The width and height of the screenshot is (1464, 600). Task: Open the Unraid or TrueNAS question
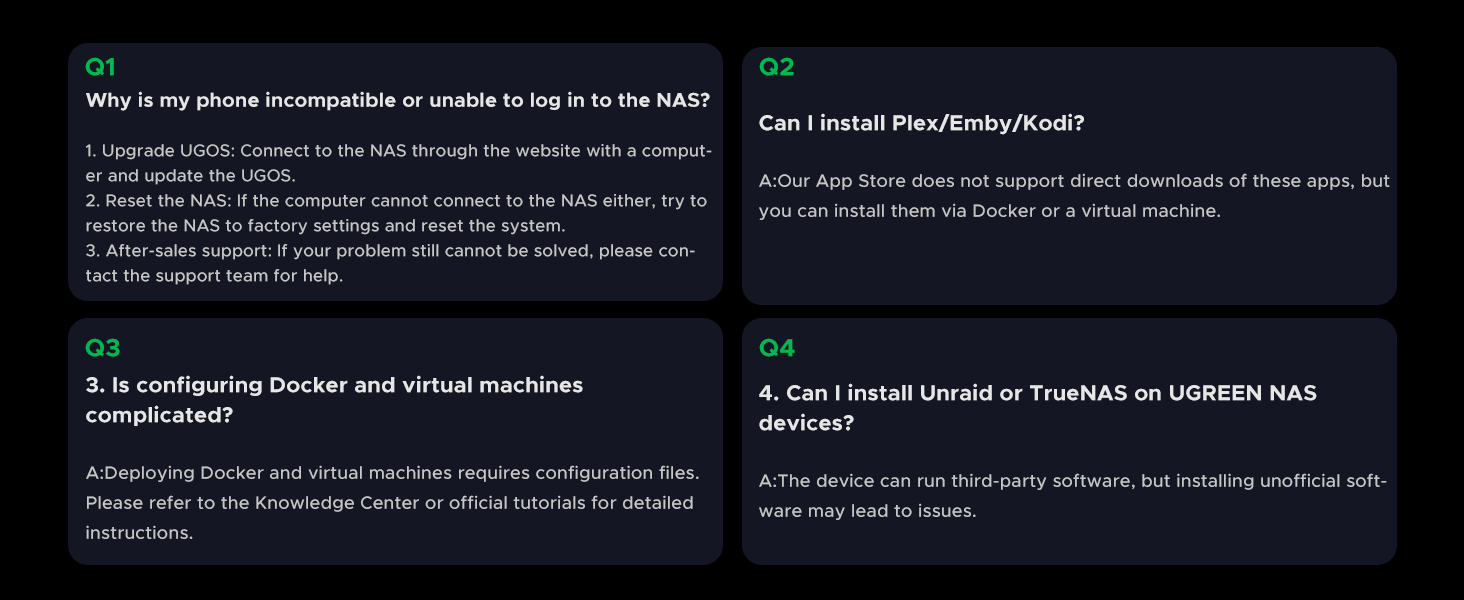(x=1037, y=407)
